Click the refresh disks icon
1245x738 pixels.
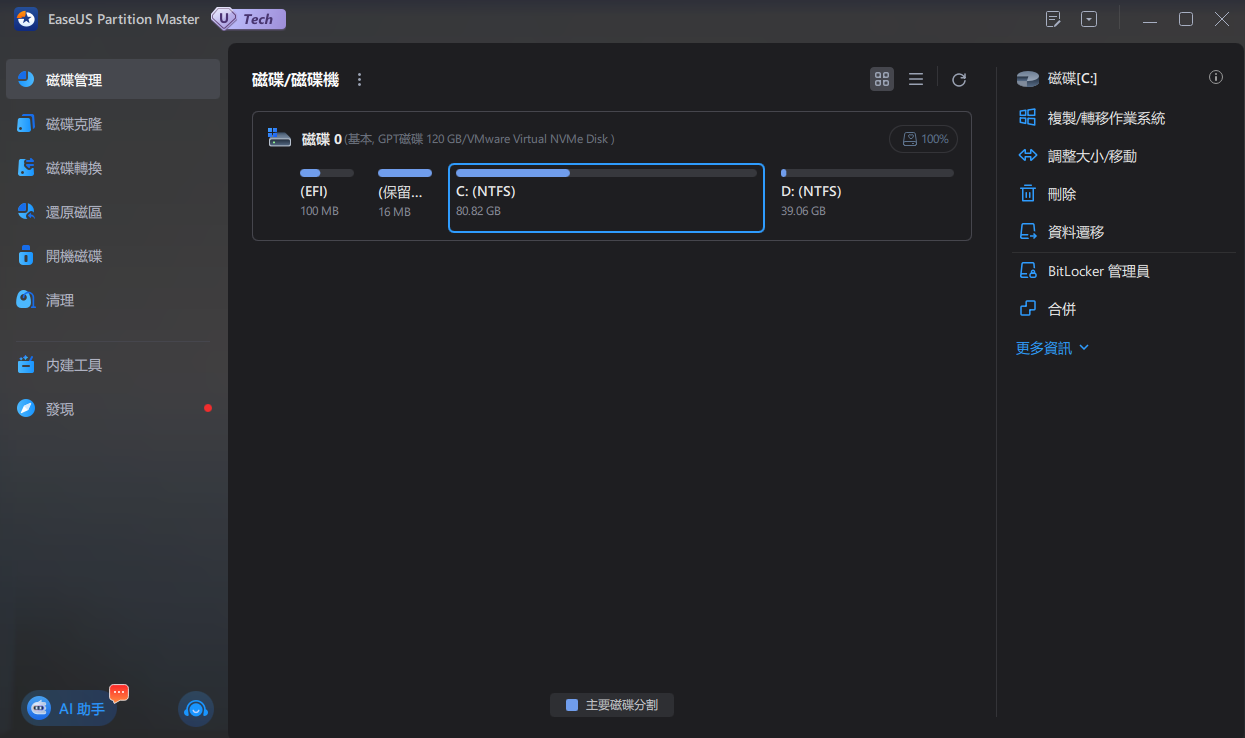coord(959,80)
